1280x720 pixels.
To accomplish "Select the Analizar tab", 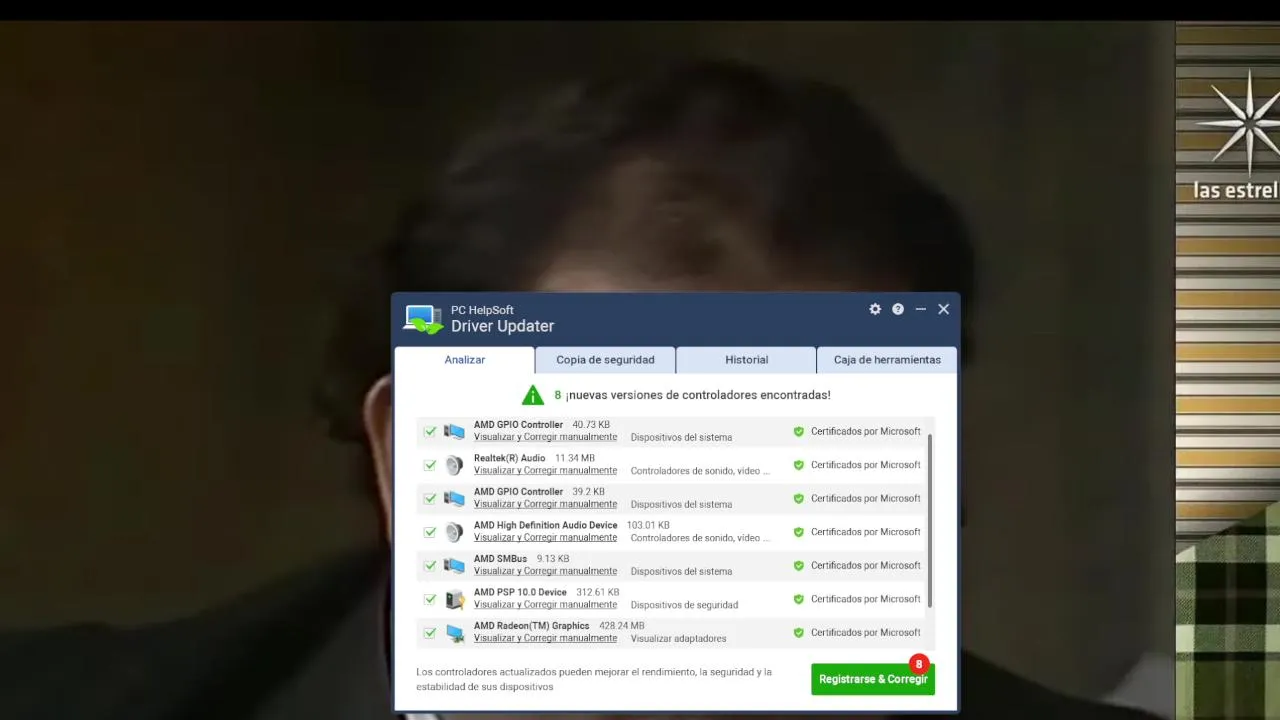I will [x=464, y=360].
